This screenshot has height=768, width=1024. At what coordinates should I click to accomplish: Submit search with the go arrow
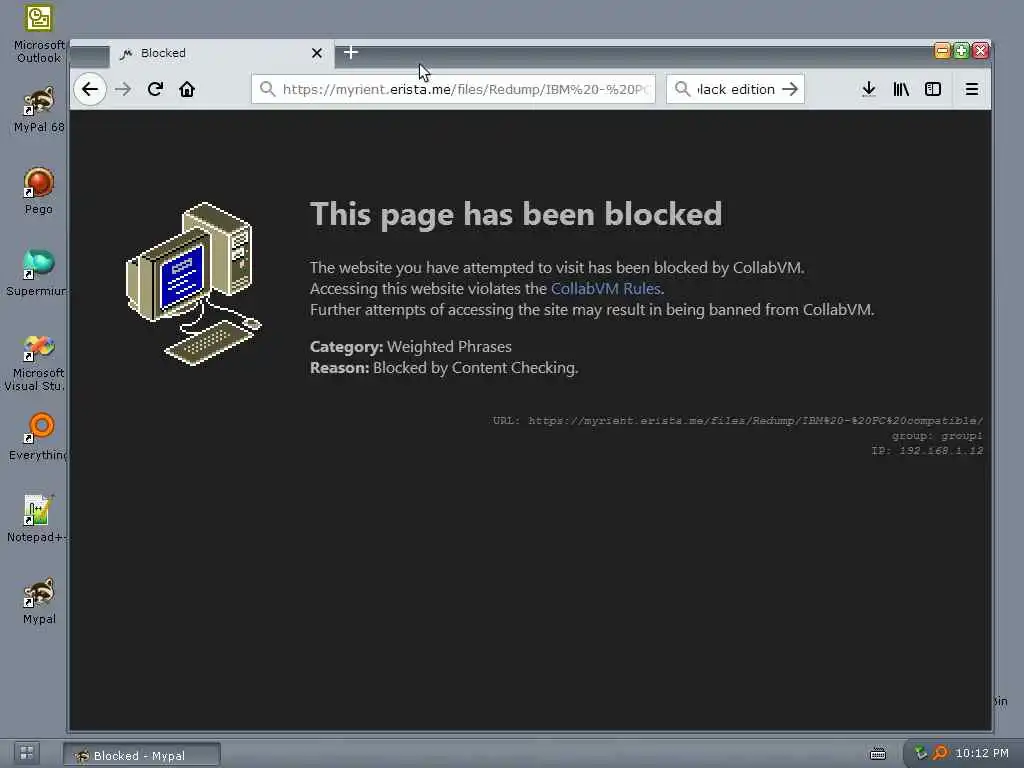pyautogui.click(x=790, y=89)
